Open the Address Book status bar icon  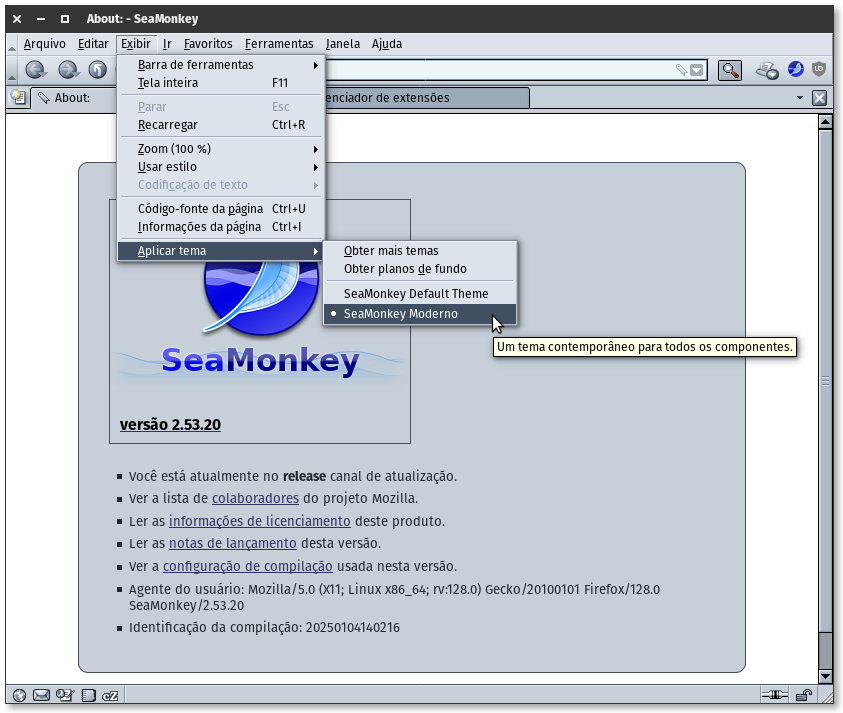coord(88,695)
